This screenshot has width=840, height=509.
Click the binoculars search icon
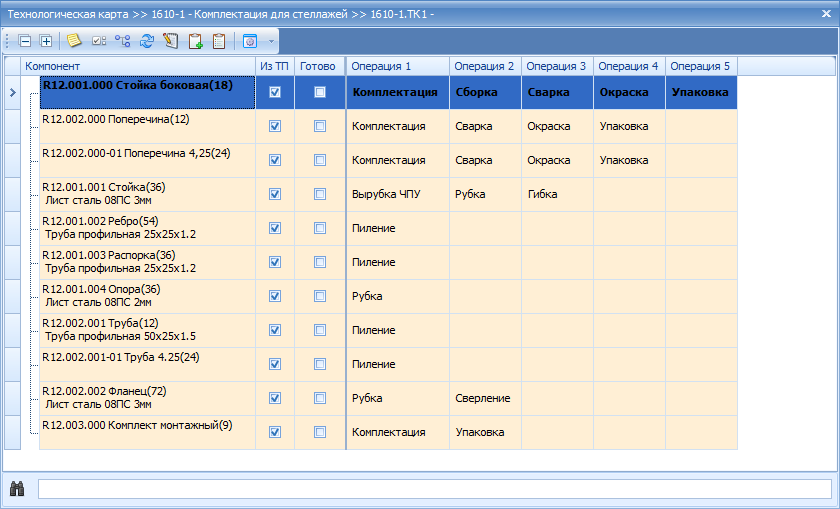tap(17, 489)
